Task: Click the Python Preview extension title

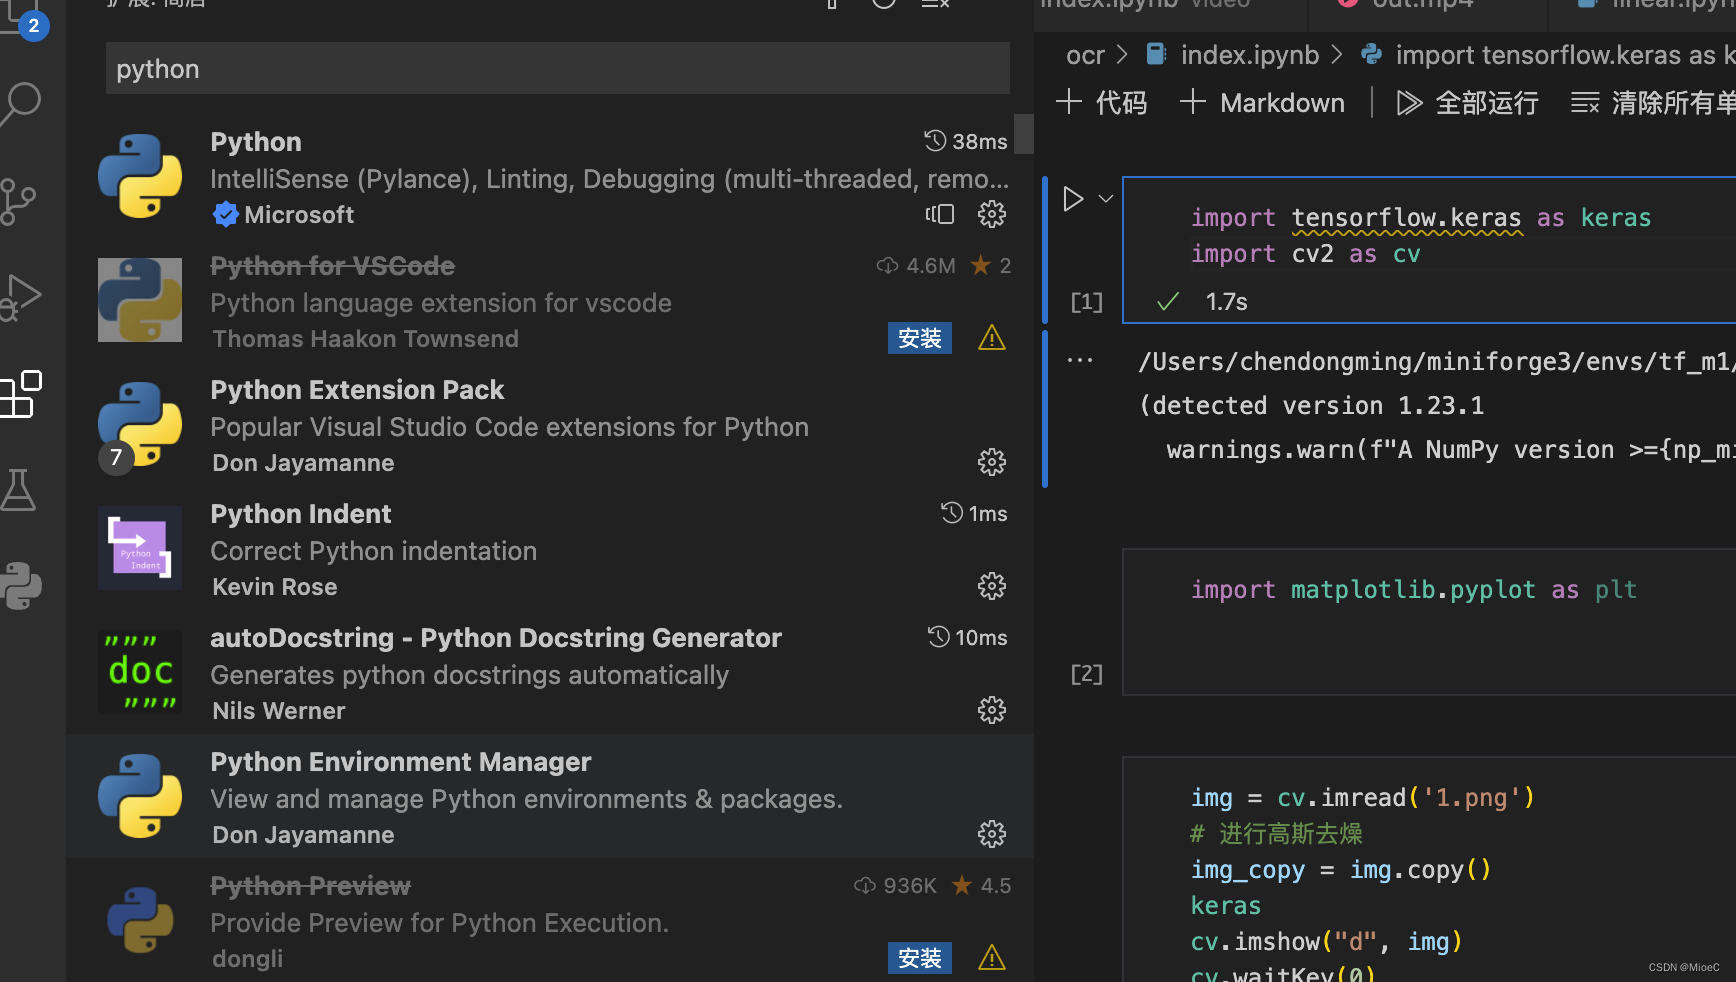Action: tap(311, 886)
